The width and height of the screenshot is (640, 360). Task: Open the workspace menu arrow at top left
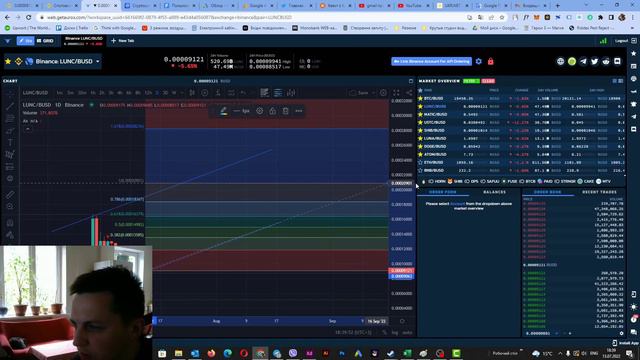click(x=8, y=41)
